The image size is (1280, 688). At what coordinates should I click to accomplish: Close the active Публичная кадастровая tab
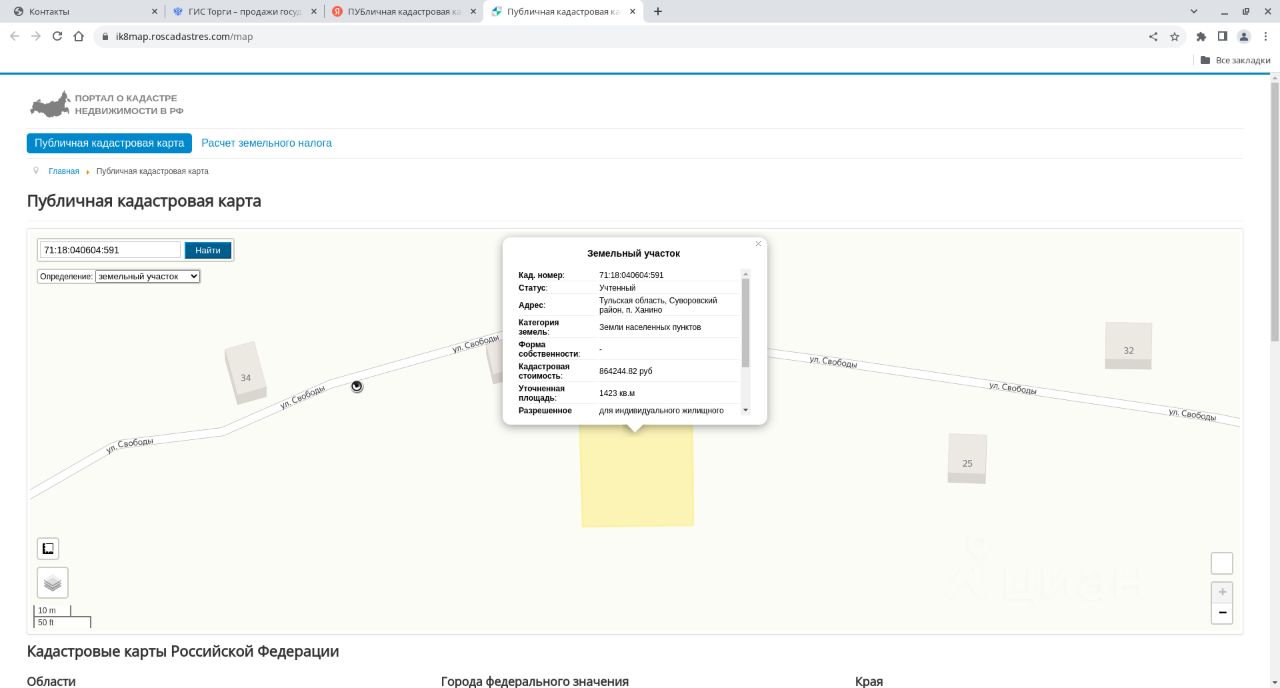632,11
